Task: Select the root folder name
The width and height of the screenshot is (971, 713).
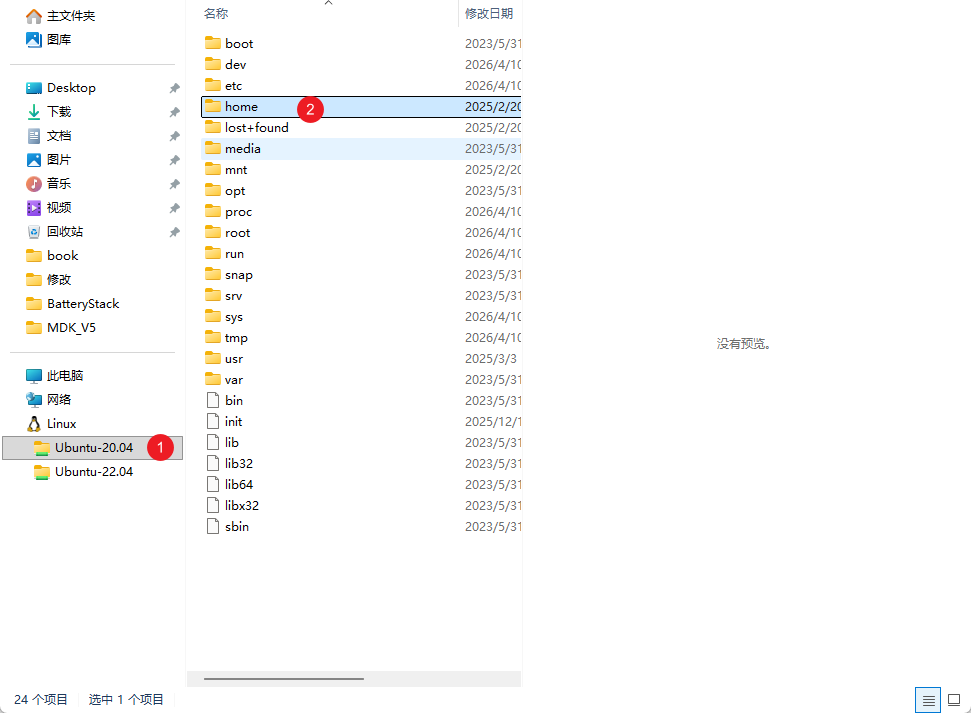Action: (238, 233)
